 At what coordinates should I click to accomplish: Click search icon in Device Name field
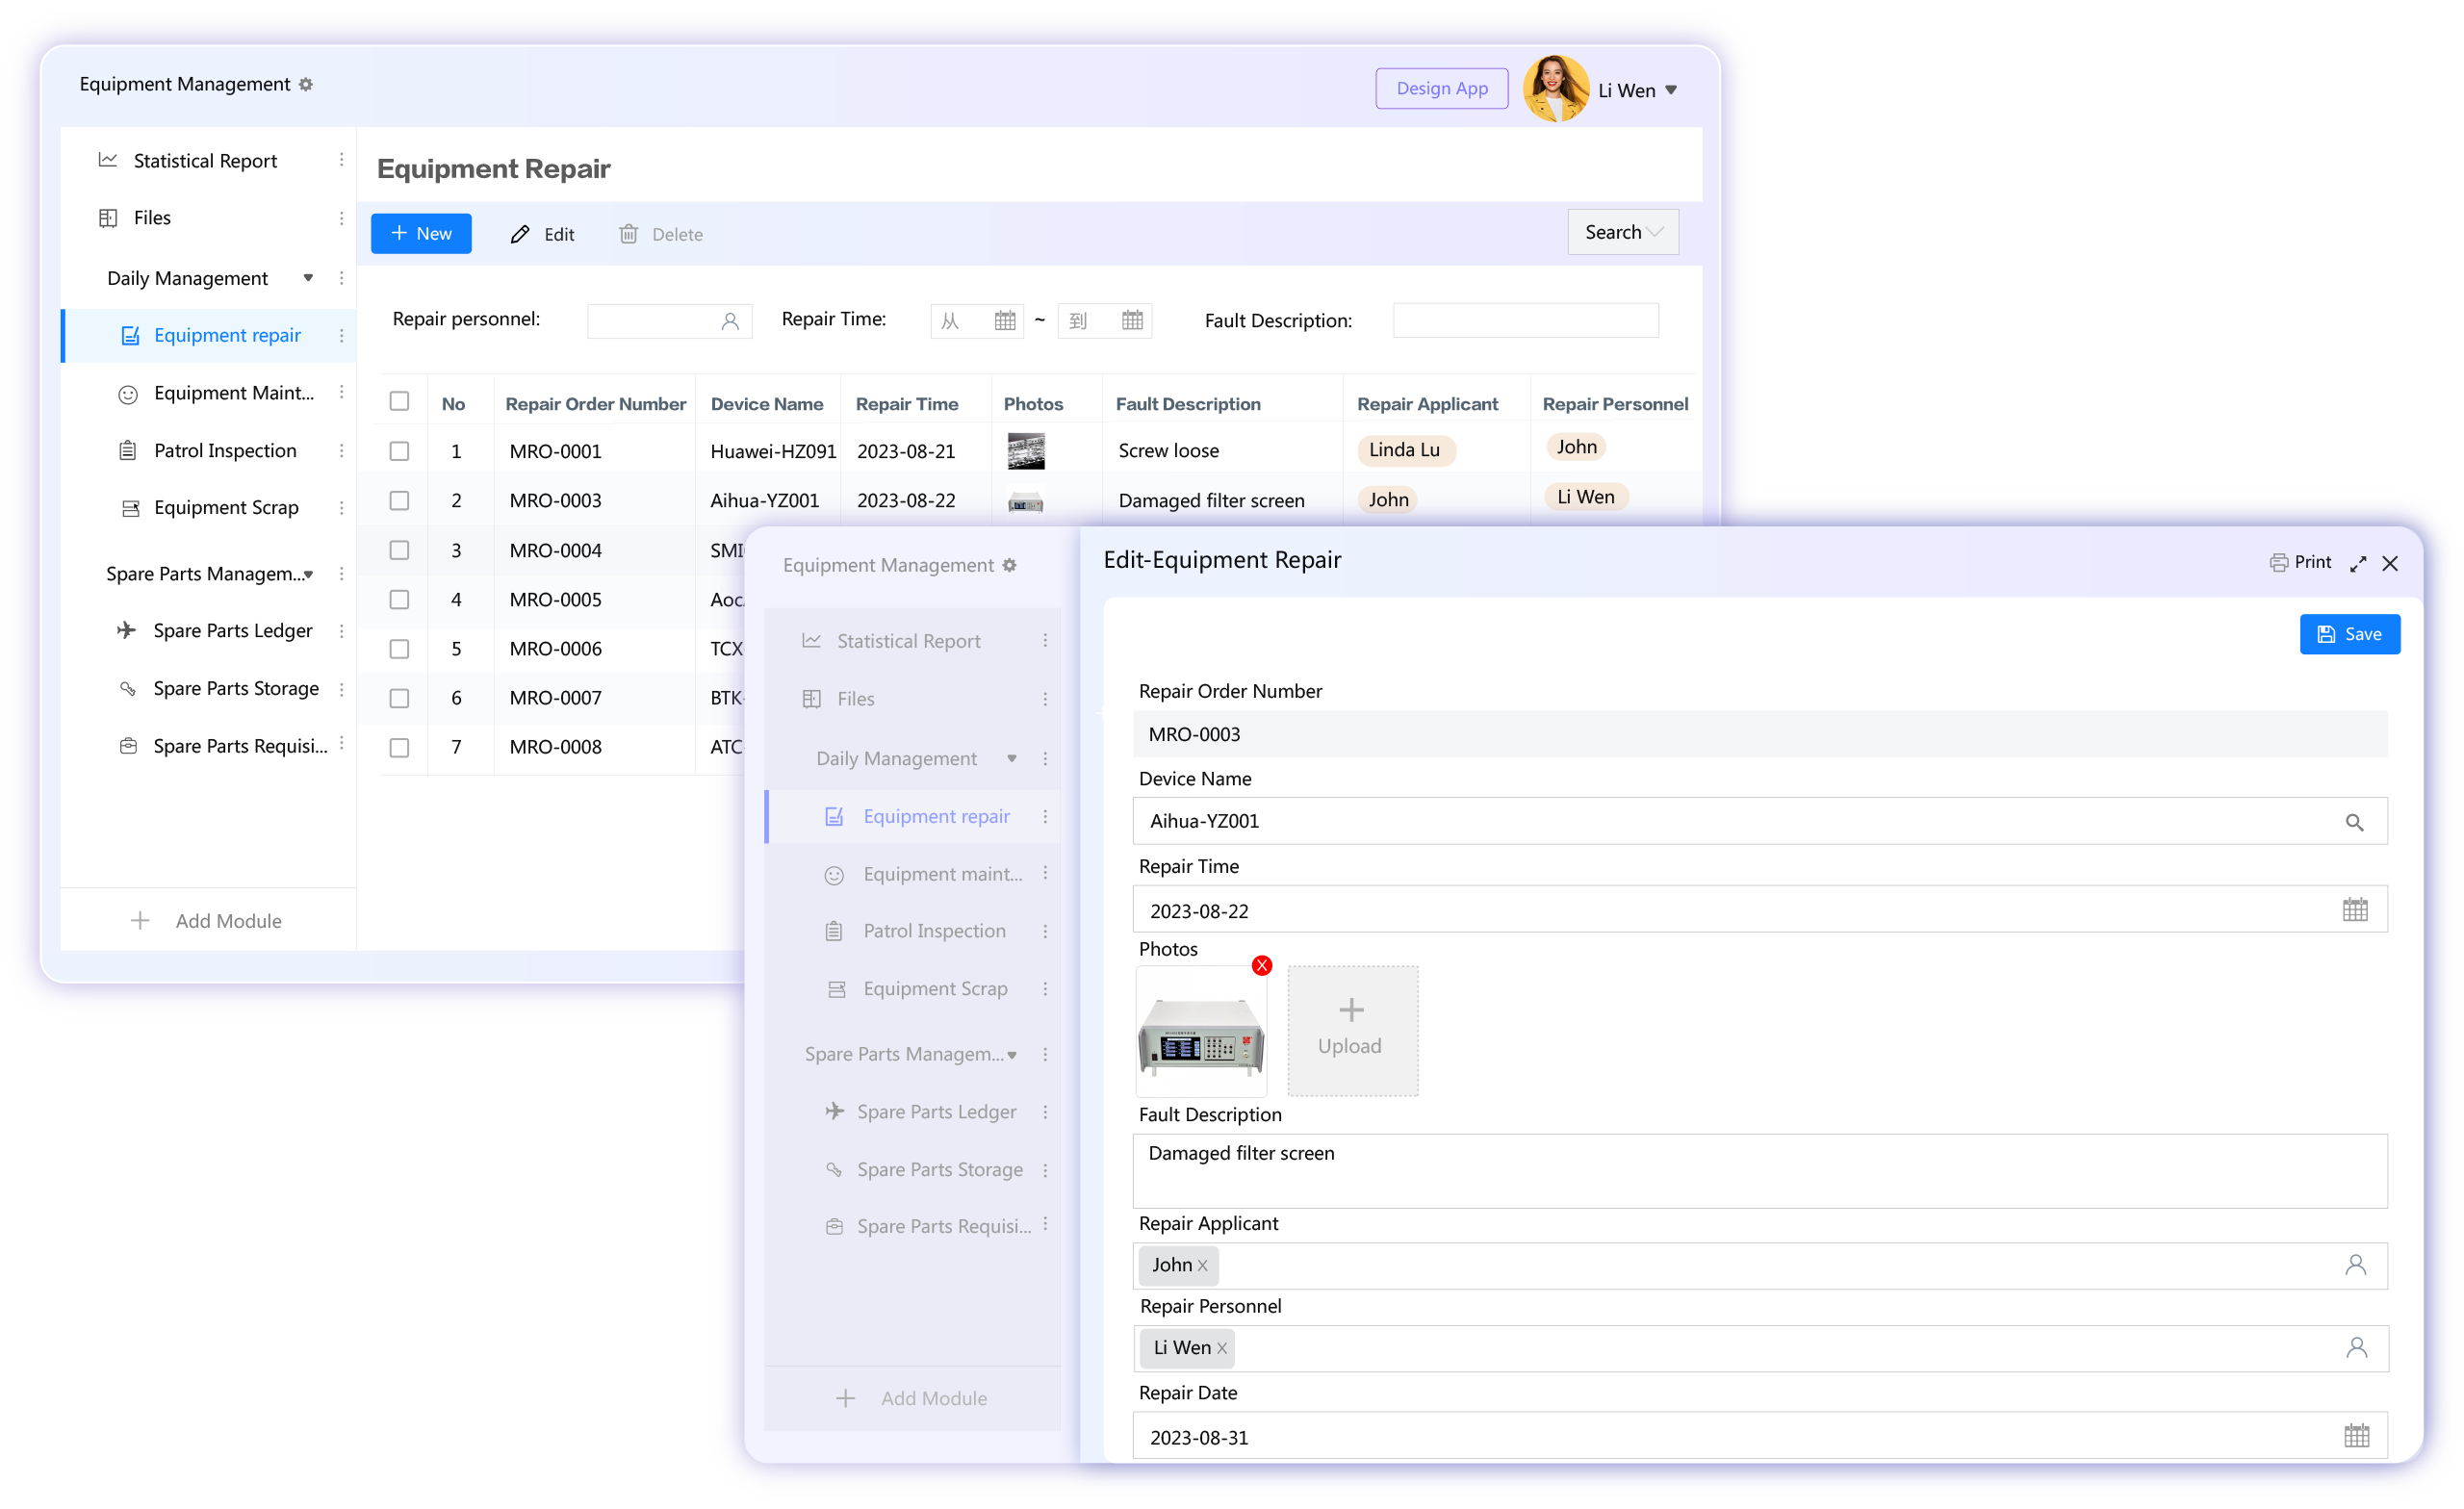coord(2354,822)
